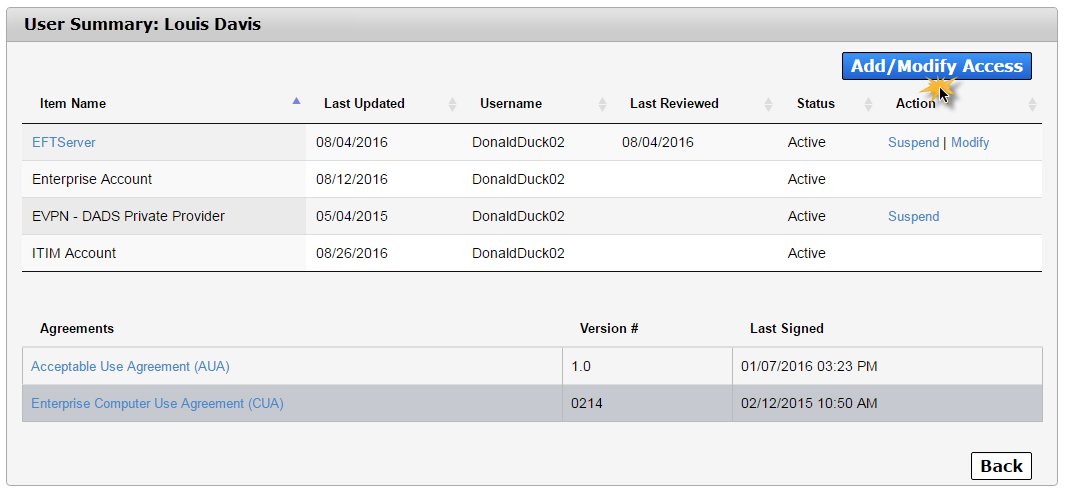Sort by Item Name column arrow

coord(296,101)
